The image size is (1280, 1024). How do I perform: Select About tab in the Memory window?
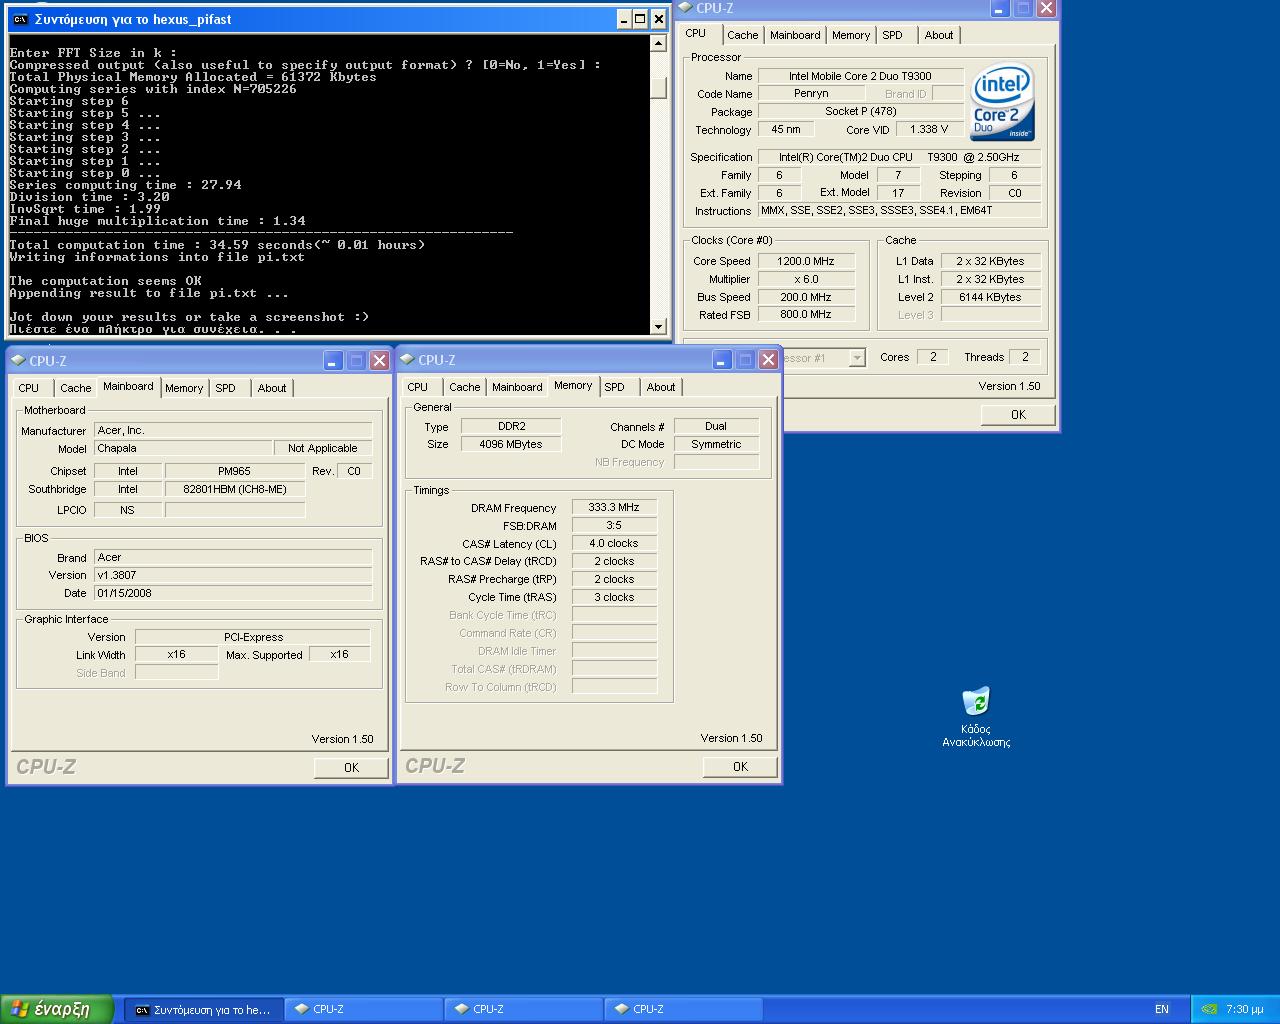point(661,387)
